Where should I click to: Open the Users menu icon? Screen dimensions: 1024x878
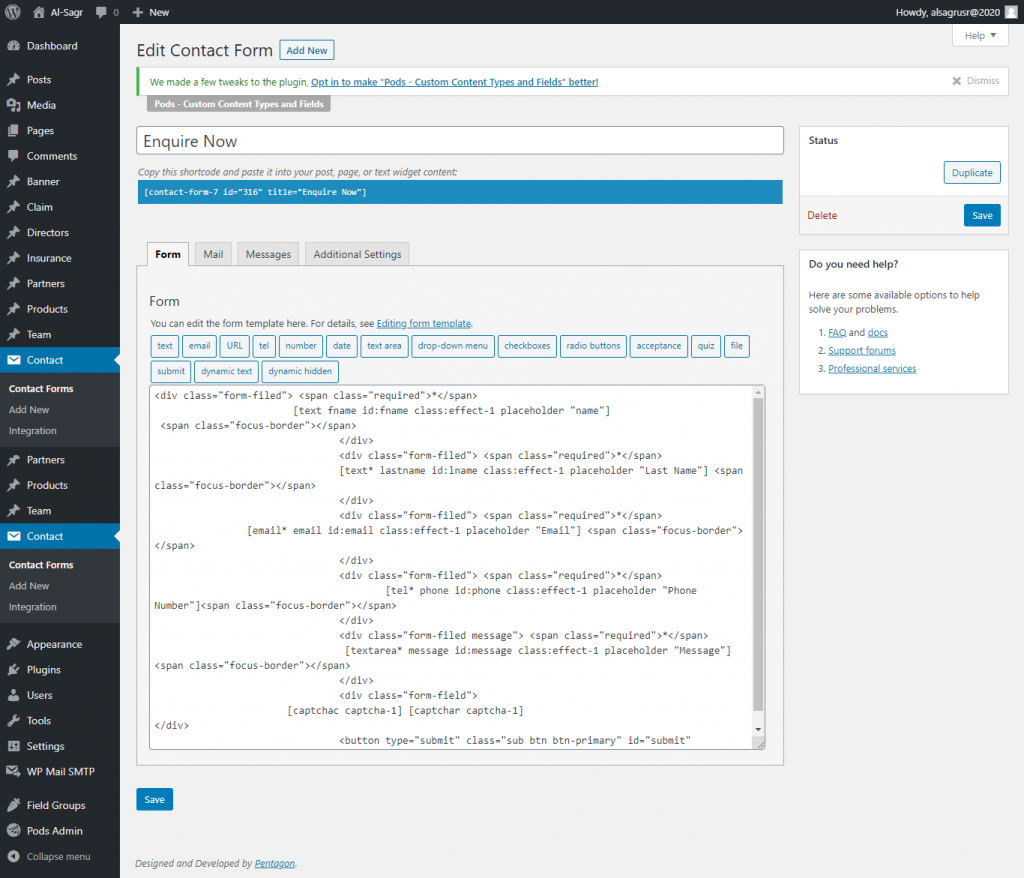point(13,695)
